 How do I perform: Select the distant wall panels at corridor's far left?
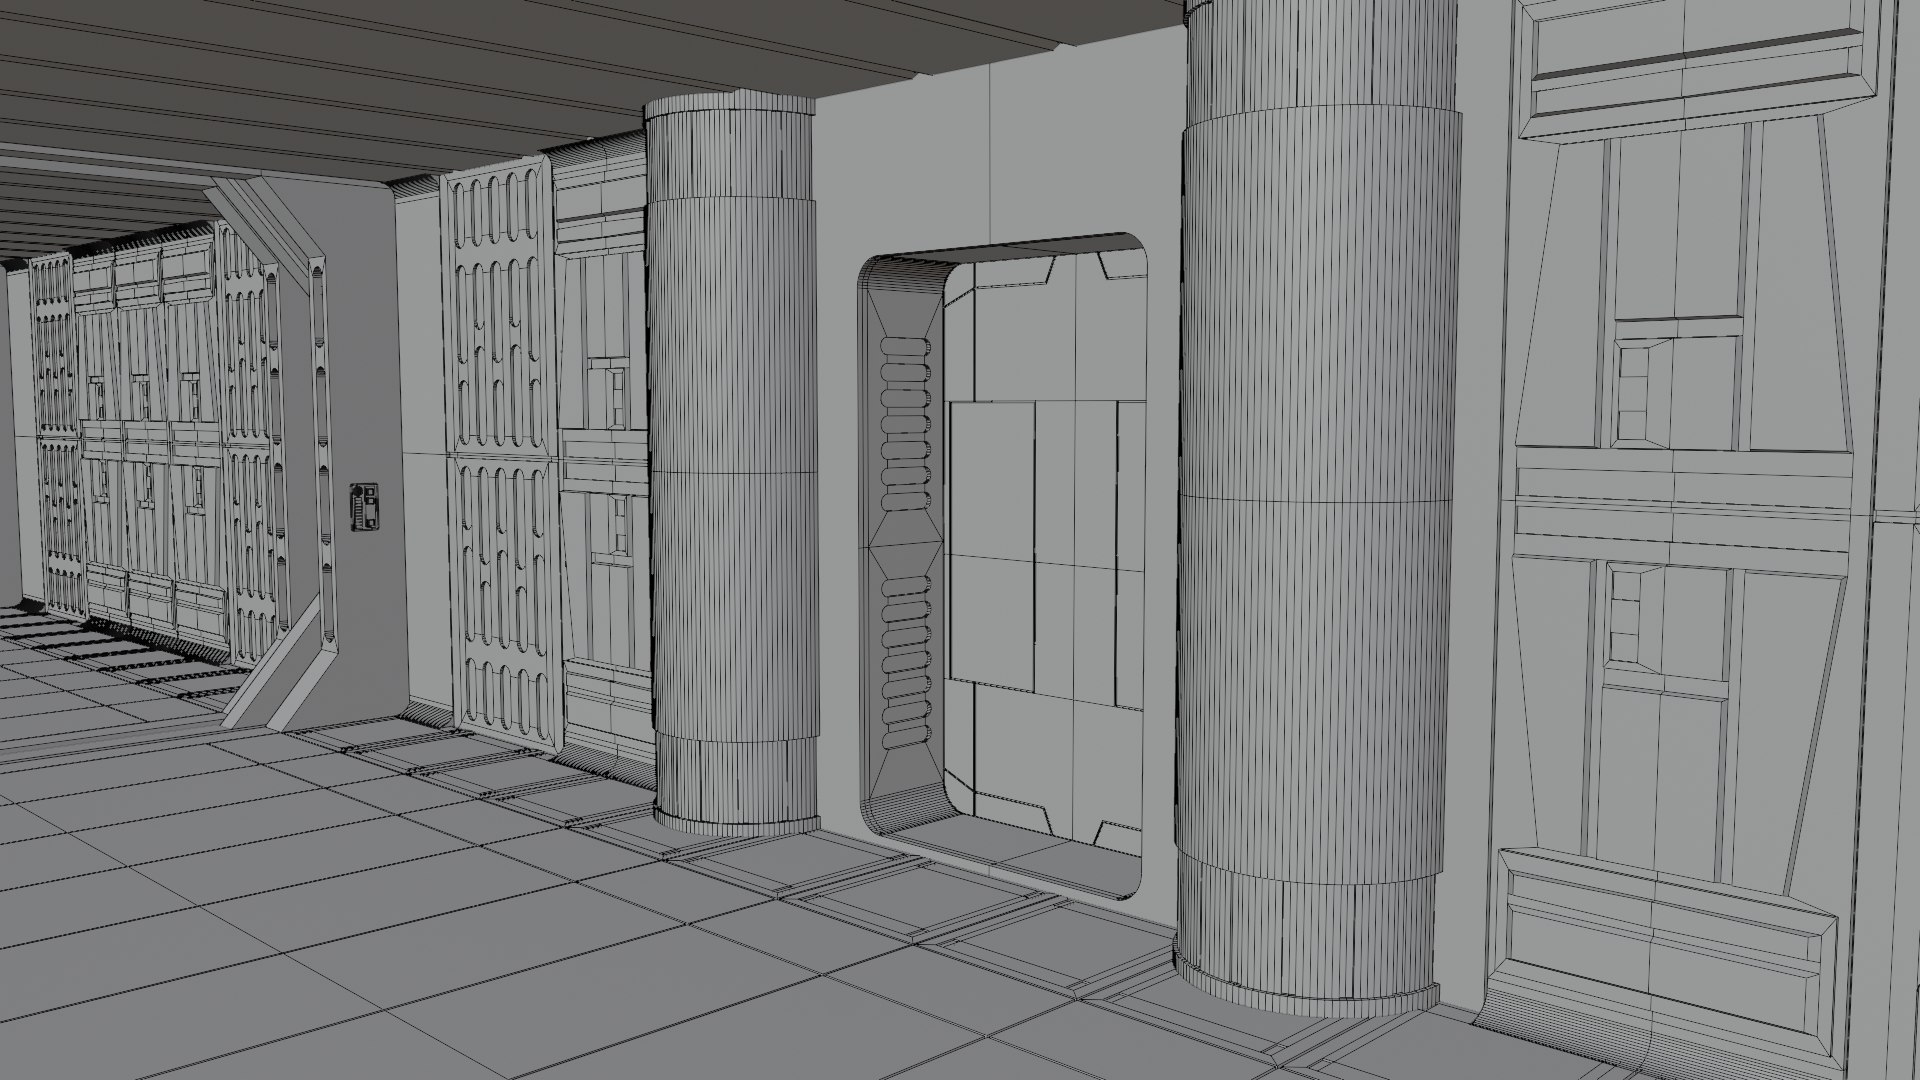pyautogui.click(x=130, y=440)
